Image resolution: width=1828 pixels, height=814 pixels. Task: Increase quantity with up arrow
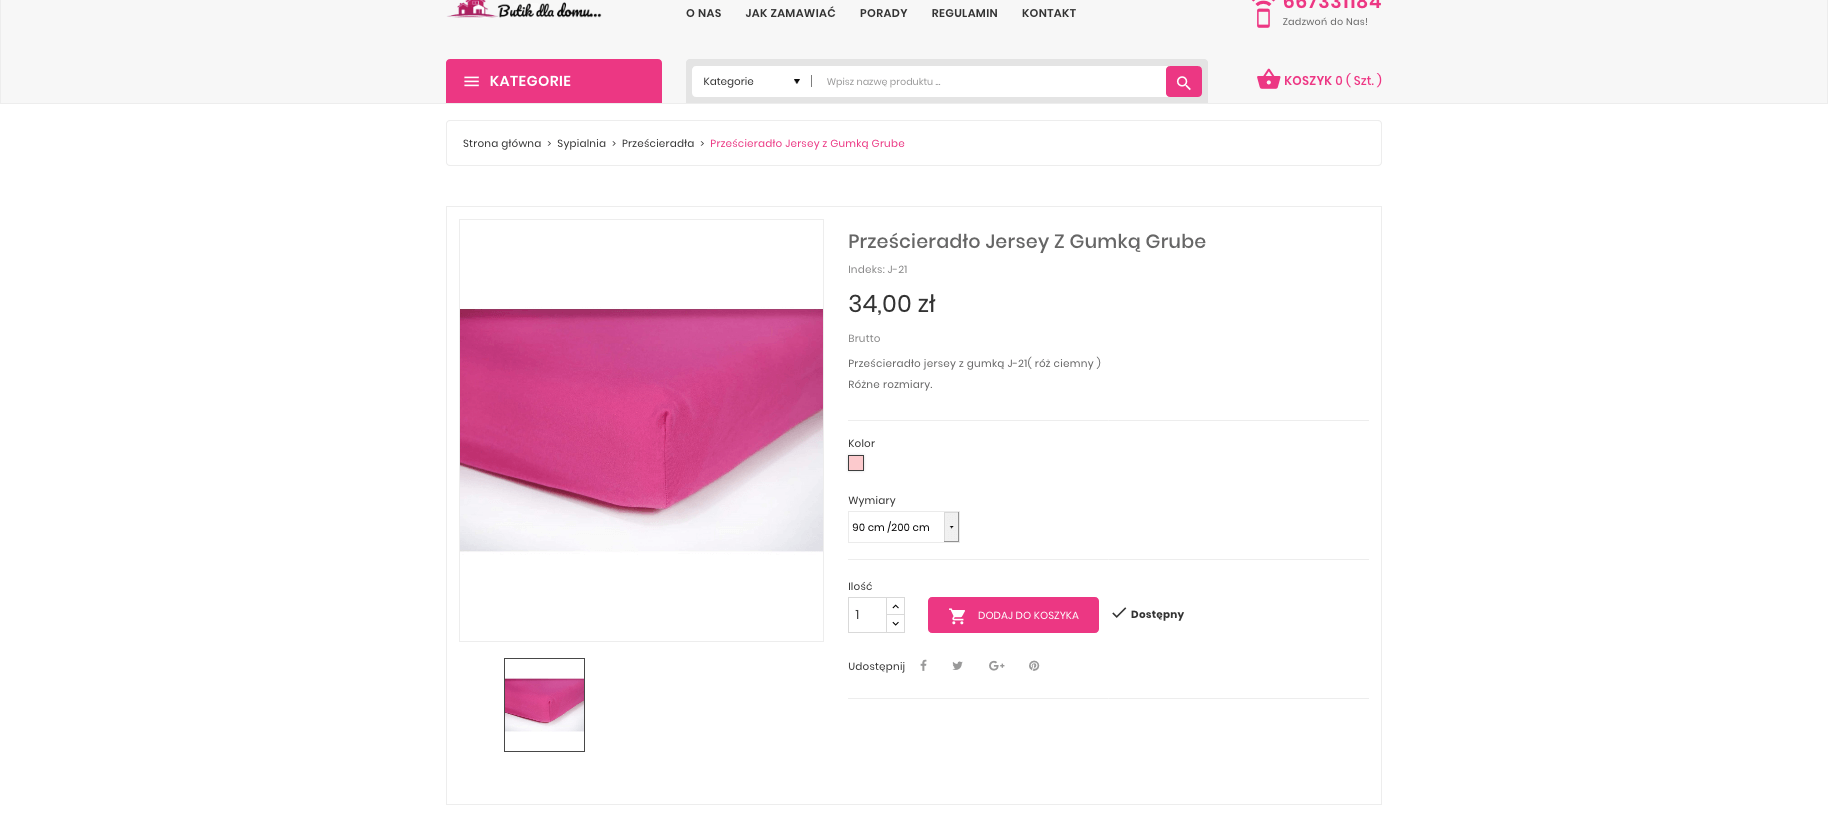[x=896, y=606]
